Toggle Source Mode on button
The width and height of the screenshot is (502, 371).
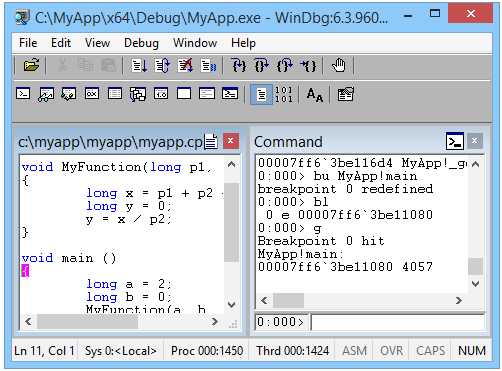[261, 95]
